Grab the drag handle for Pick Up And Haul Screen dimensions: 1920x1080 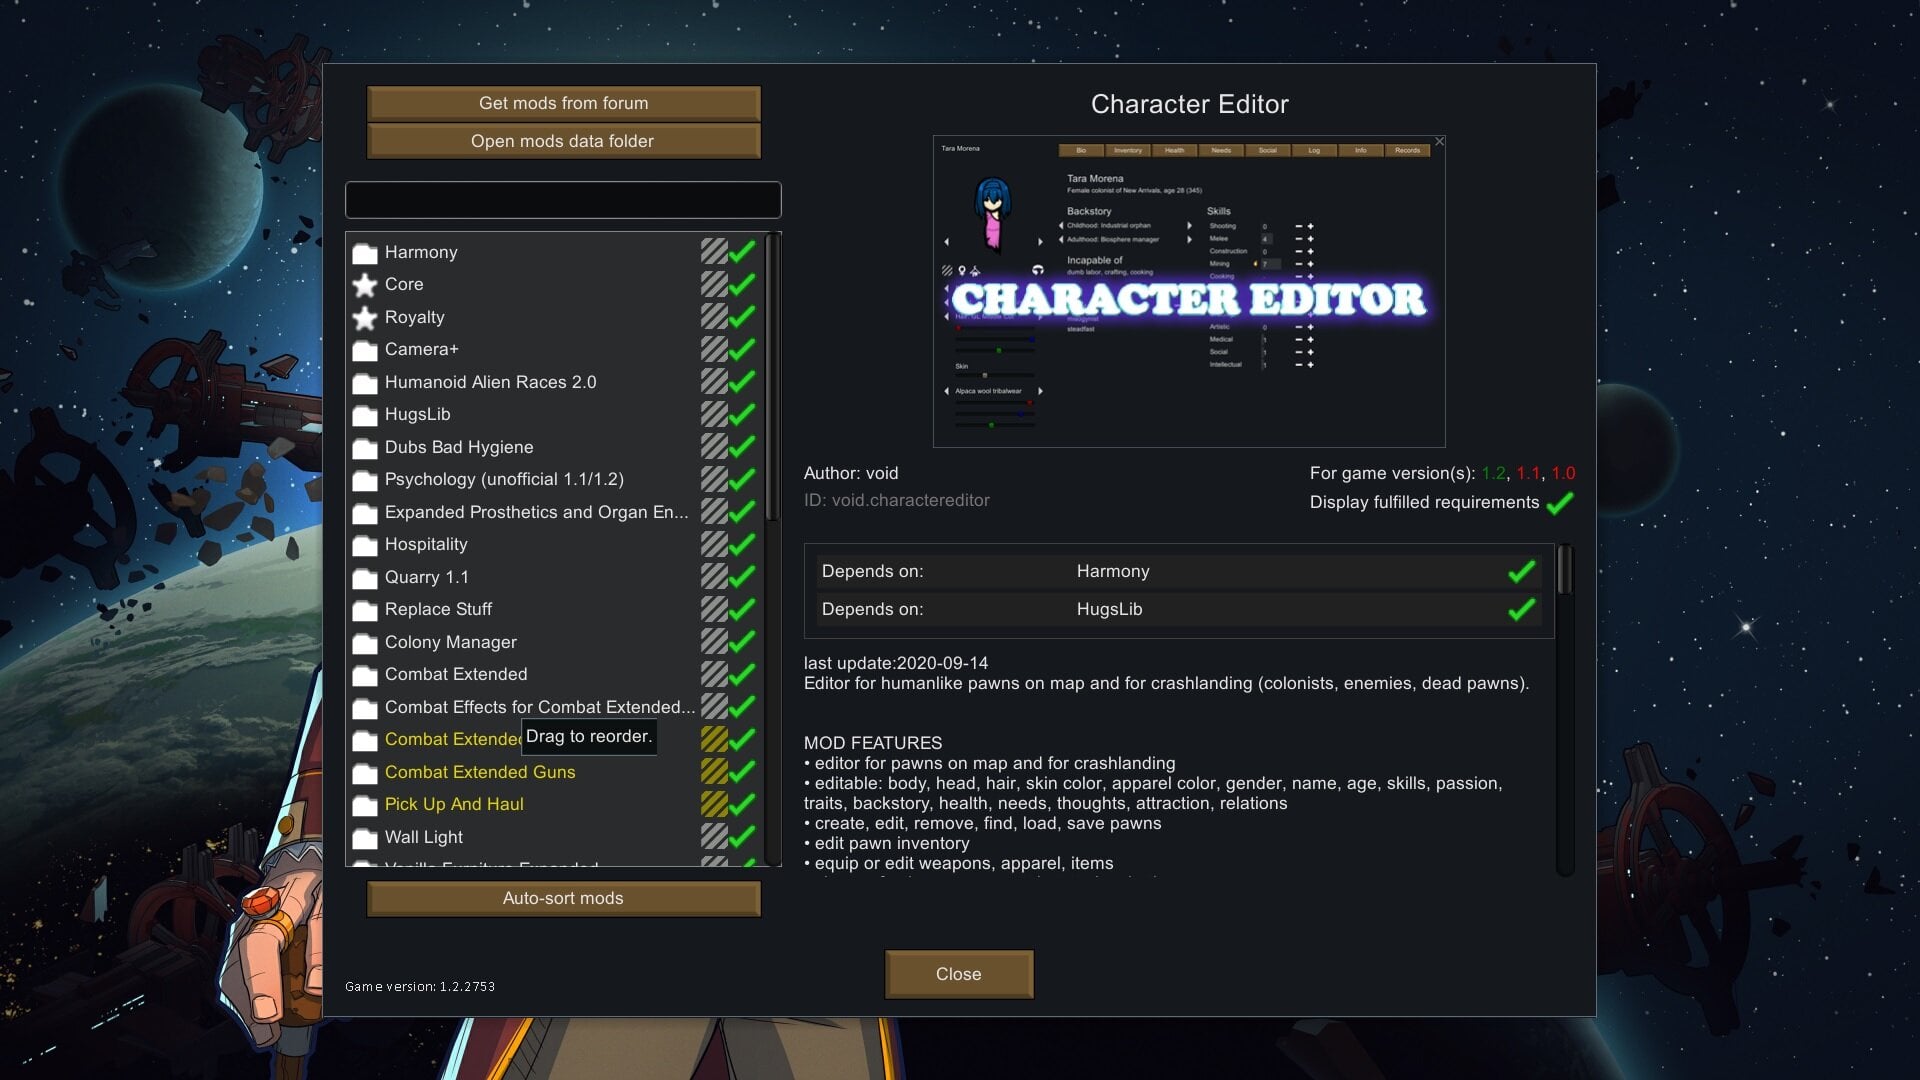(x=714, y=804)
